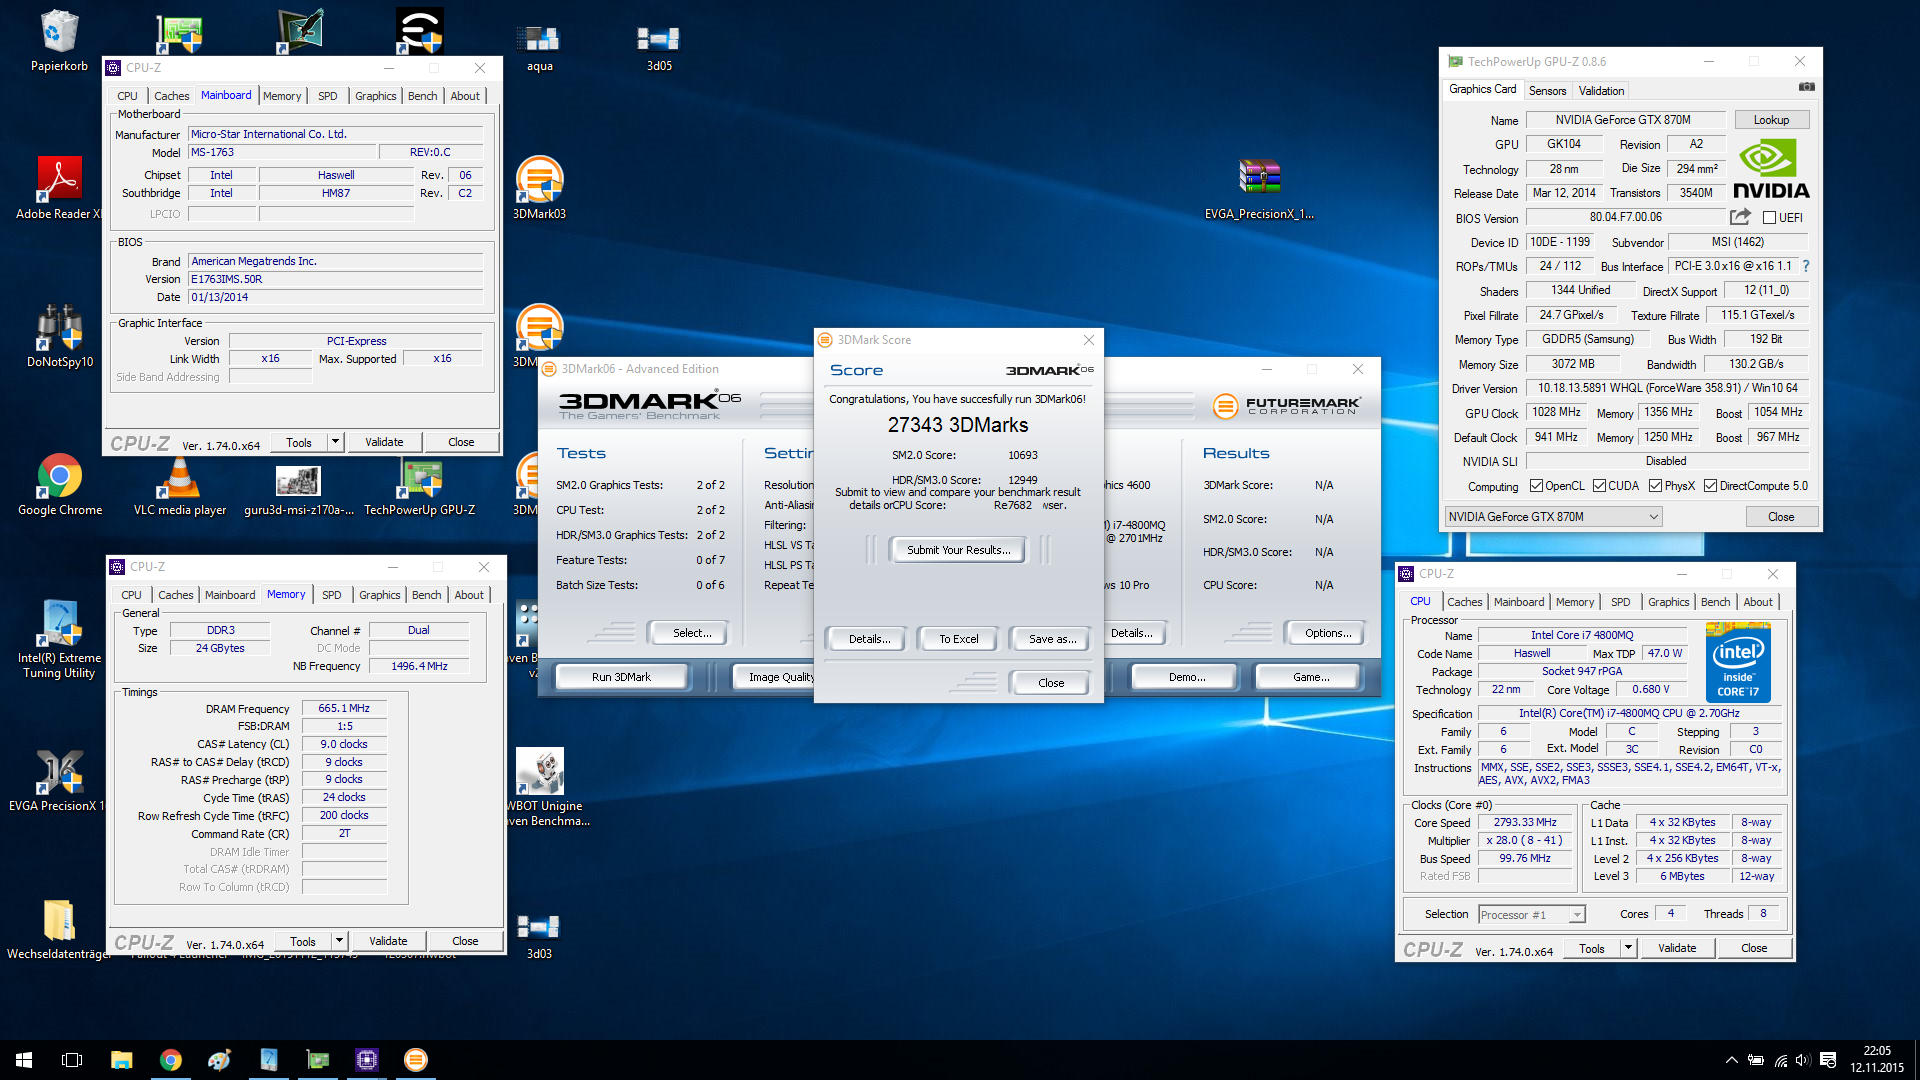
Task: Open the Validation tab in GPU-Z
Action: coord(1601,91)
